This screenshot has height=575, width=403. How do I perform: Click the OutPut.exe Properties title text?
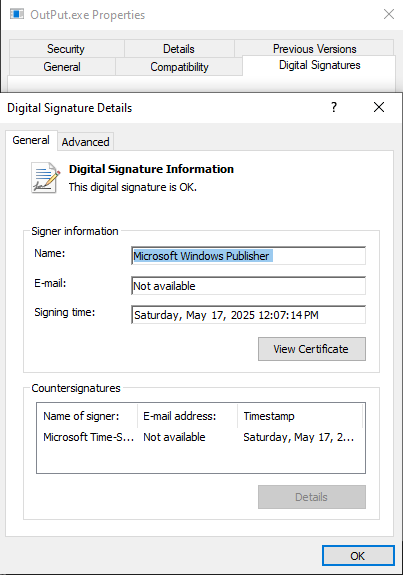tap(88, 15)
